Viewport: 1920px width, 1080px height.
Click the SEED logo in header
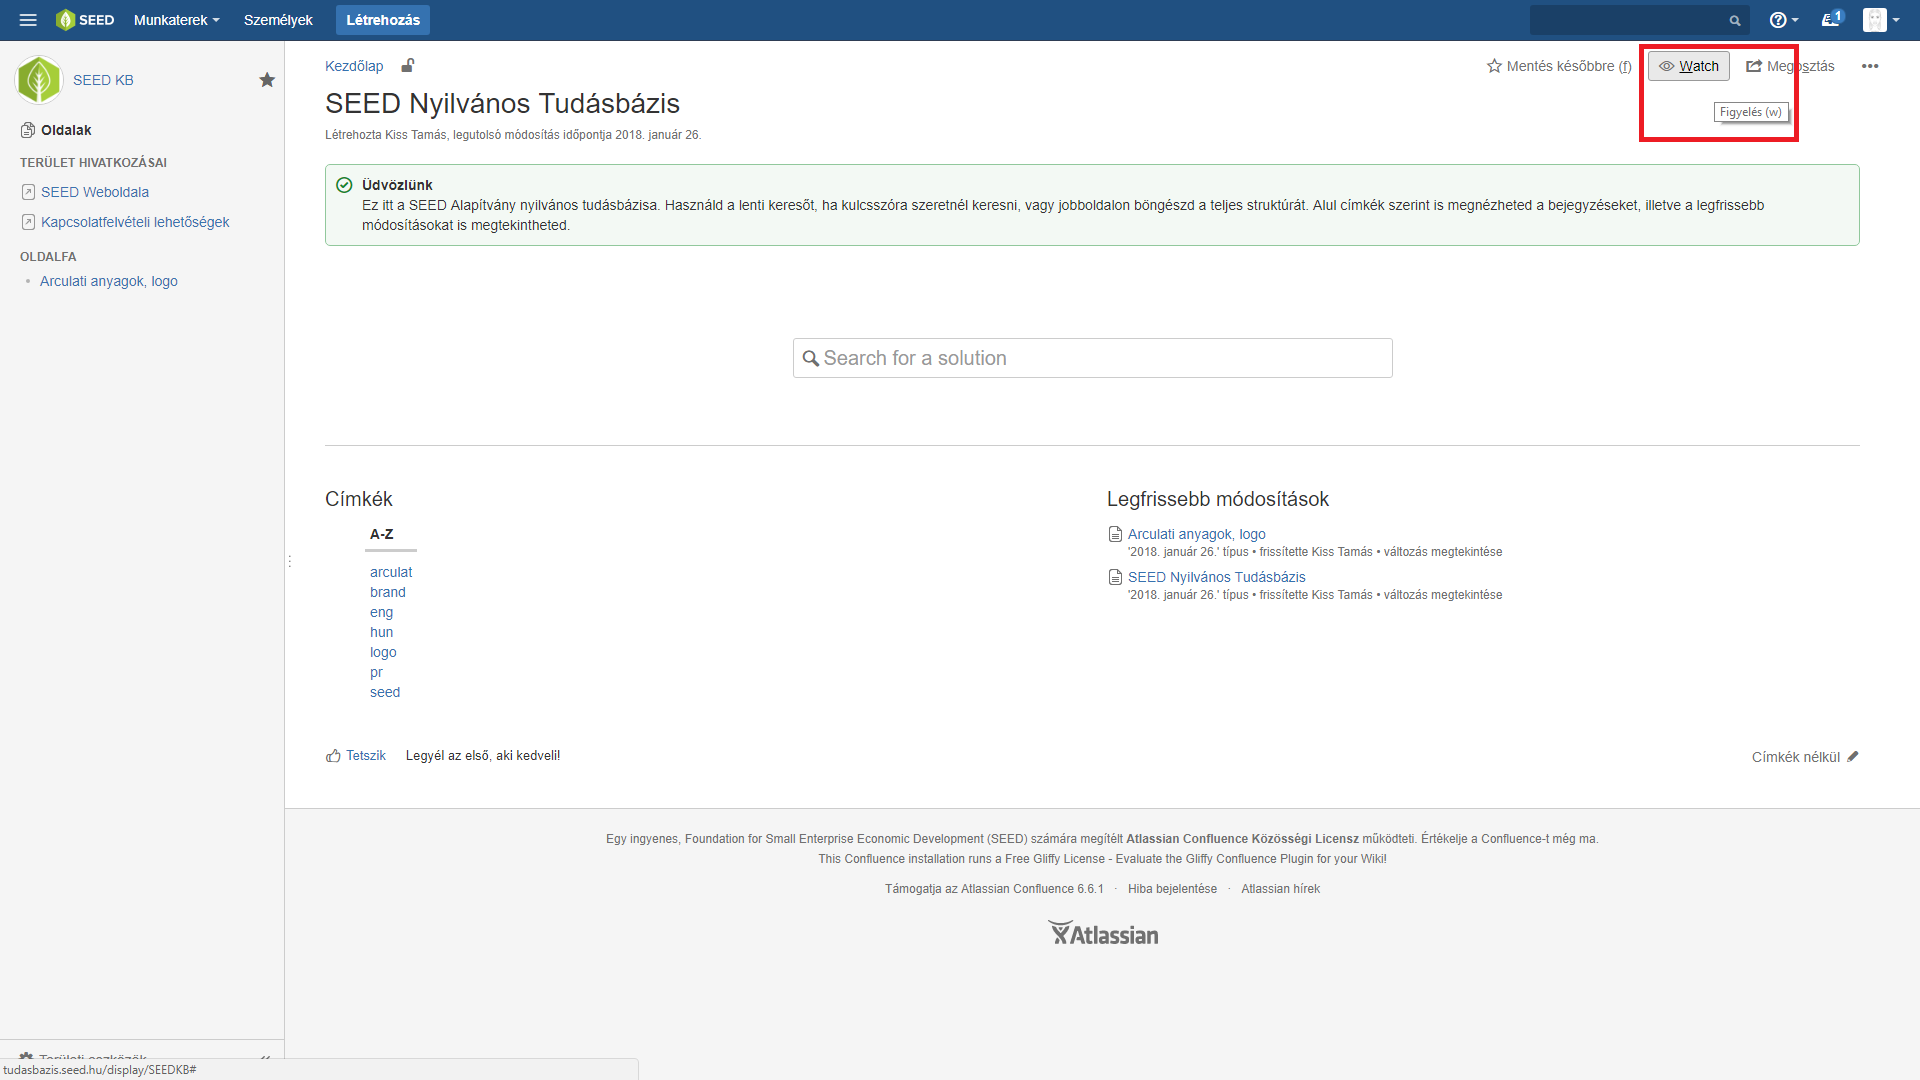point(85,20)
